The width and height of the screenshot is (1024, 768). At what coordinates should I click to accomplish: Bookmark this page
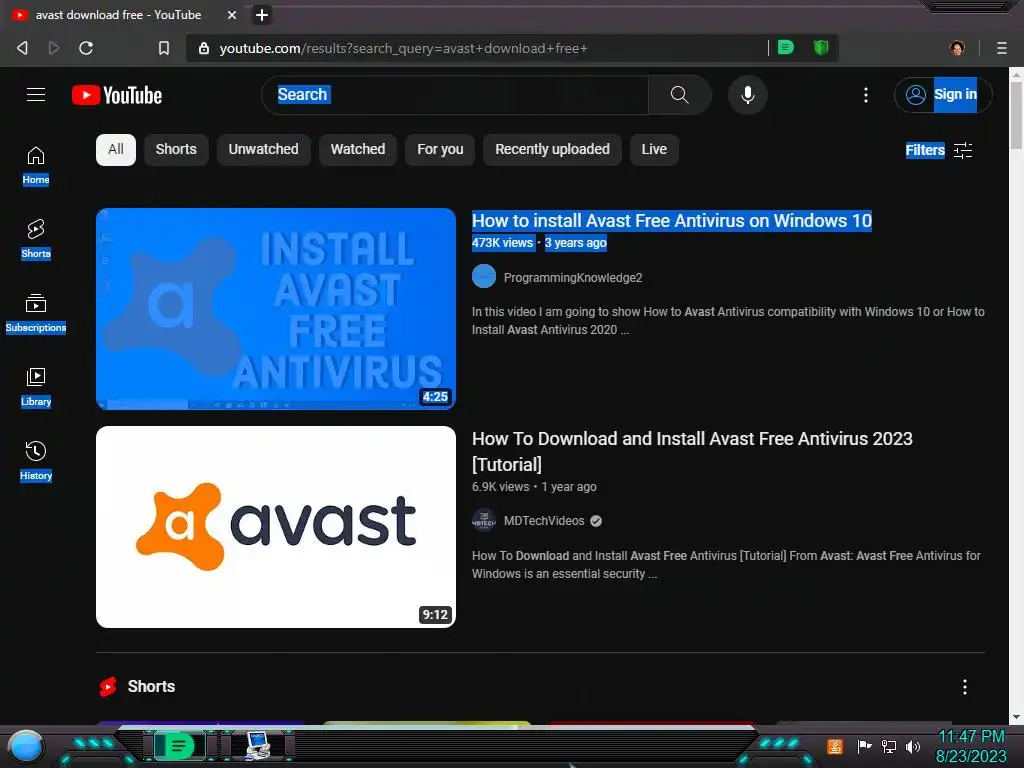(x=164, y=48)
